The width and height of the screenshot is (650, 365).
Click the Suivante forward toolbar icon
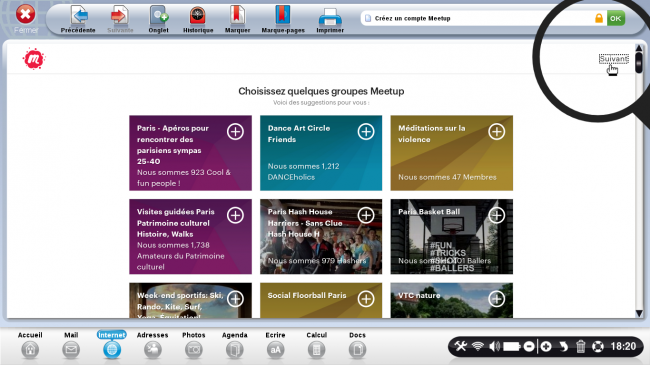click(120, 16)
